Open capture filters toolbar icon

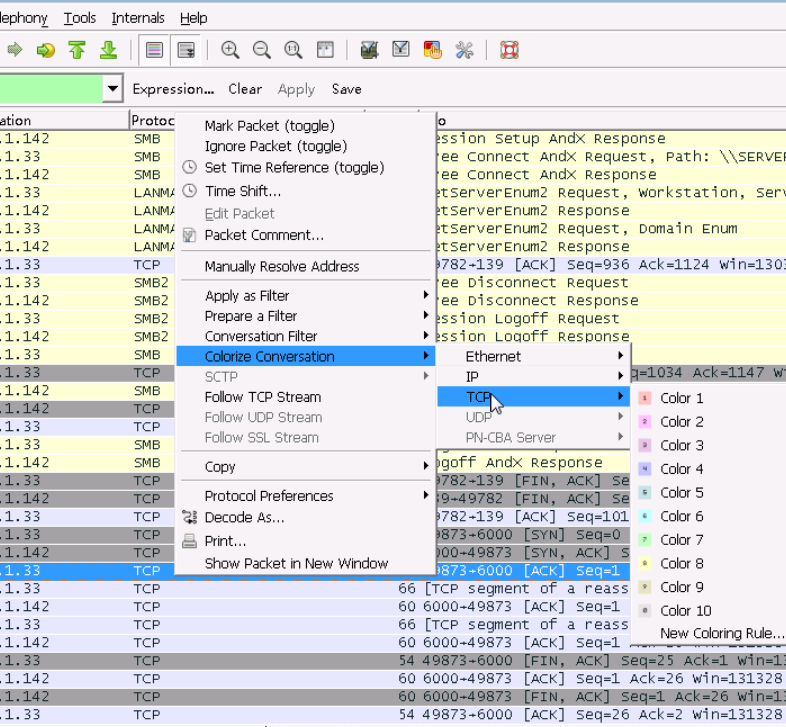click(369, 50)
